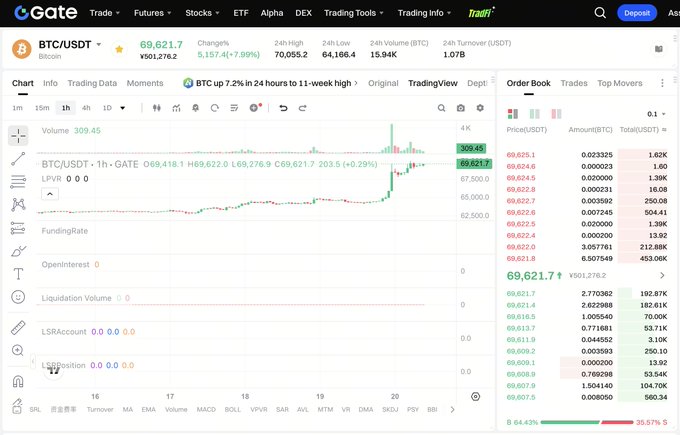Select the 1D timeframe
680x435 pixels.
(107, 108)
